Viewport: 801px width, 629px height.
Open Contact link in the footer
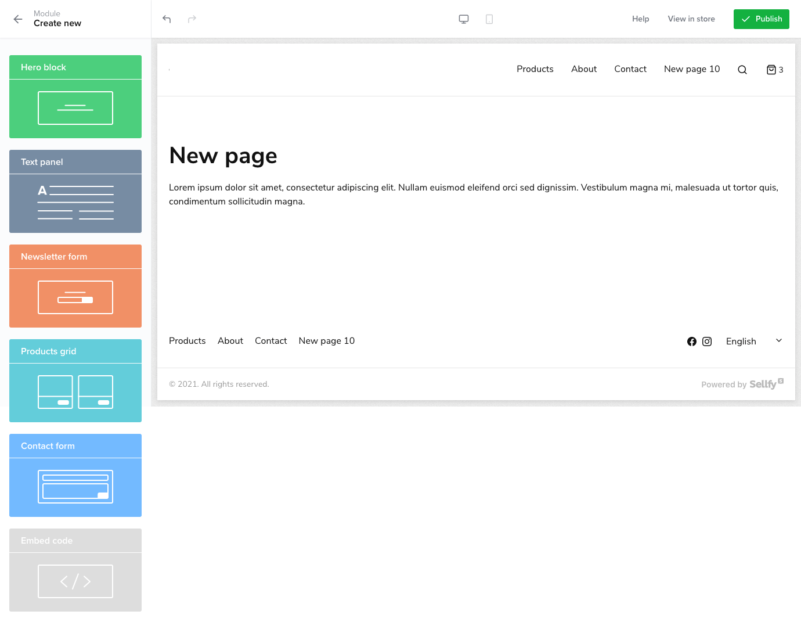tap(271, 341)
